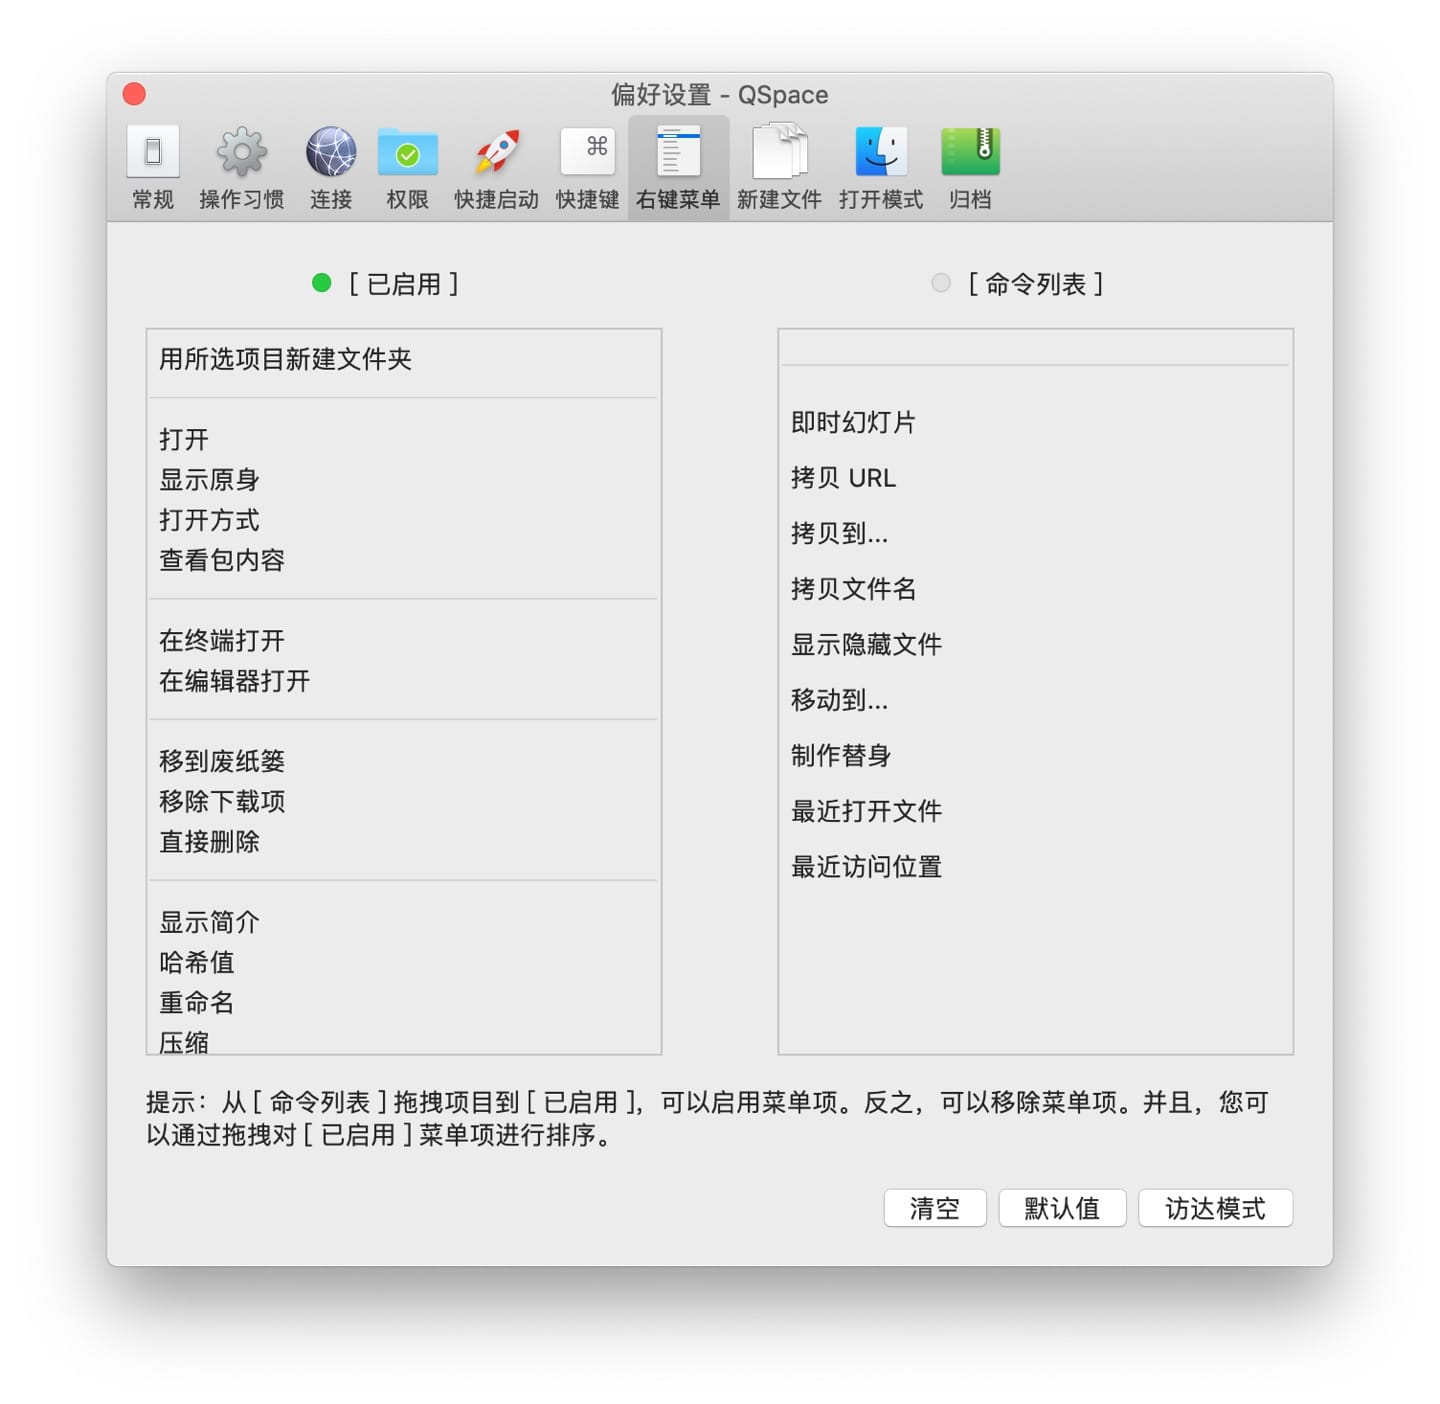Open the 快捷键 command key icon

pos(587,151)
